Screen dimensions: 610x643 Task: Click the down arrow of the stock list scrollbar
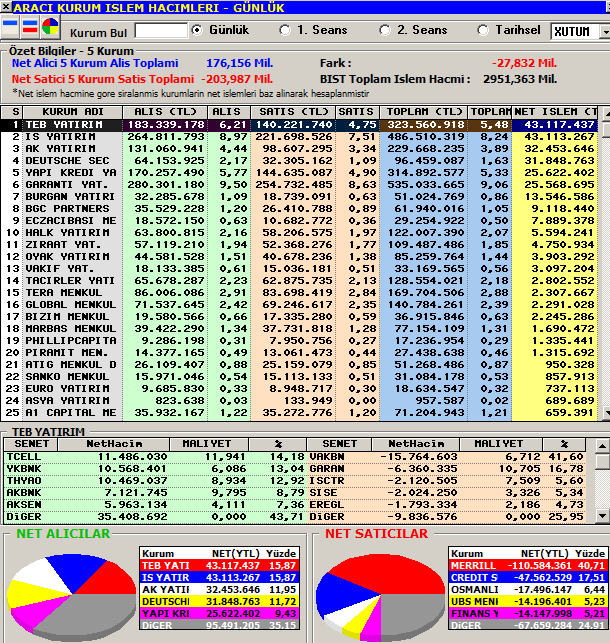[x=602, y=516]
